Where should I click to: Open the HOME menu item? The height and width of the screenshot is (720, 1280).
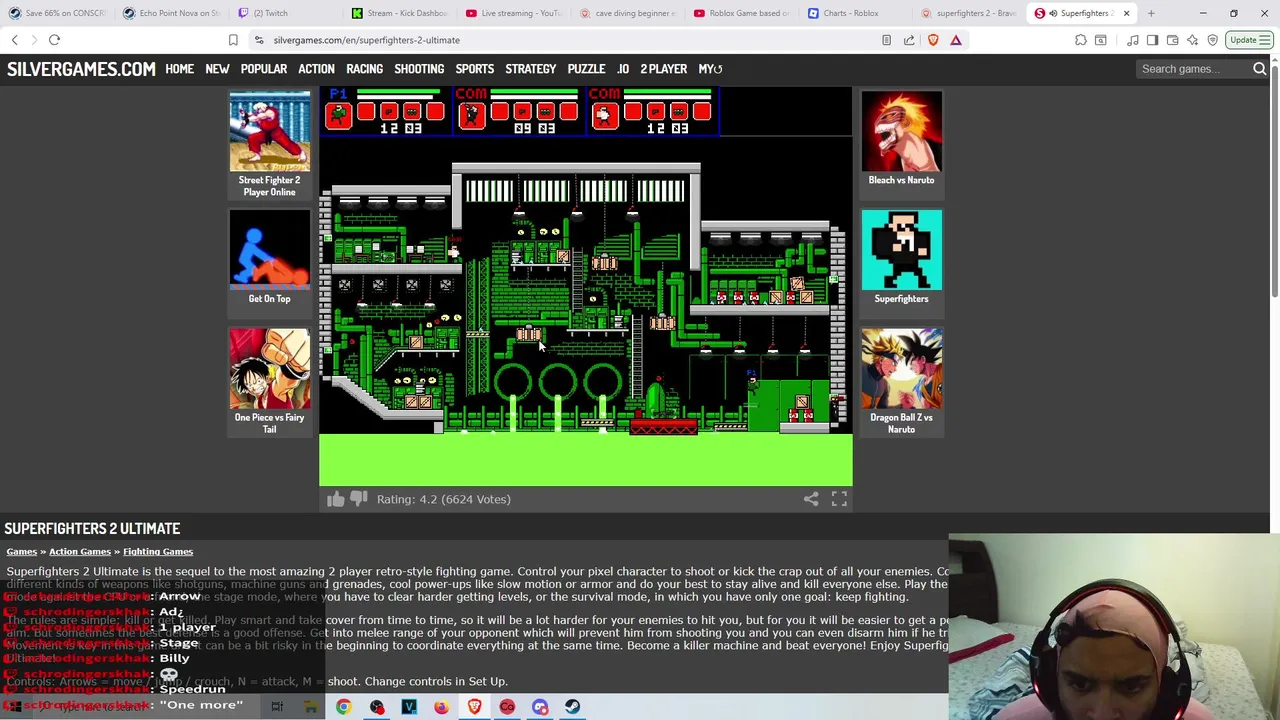click(180, 69)
